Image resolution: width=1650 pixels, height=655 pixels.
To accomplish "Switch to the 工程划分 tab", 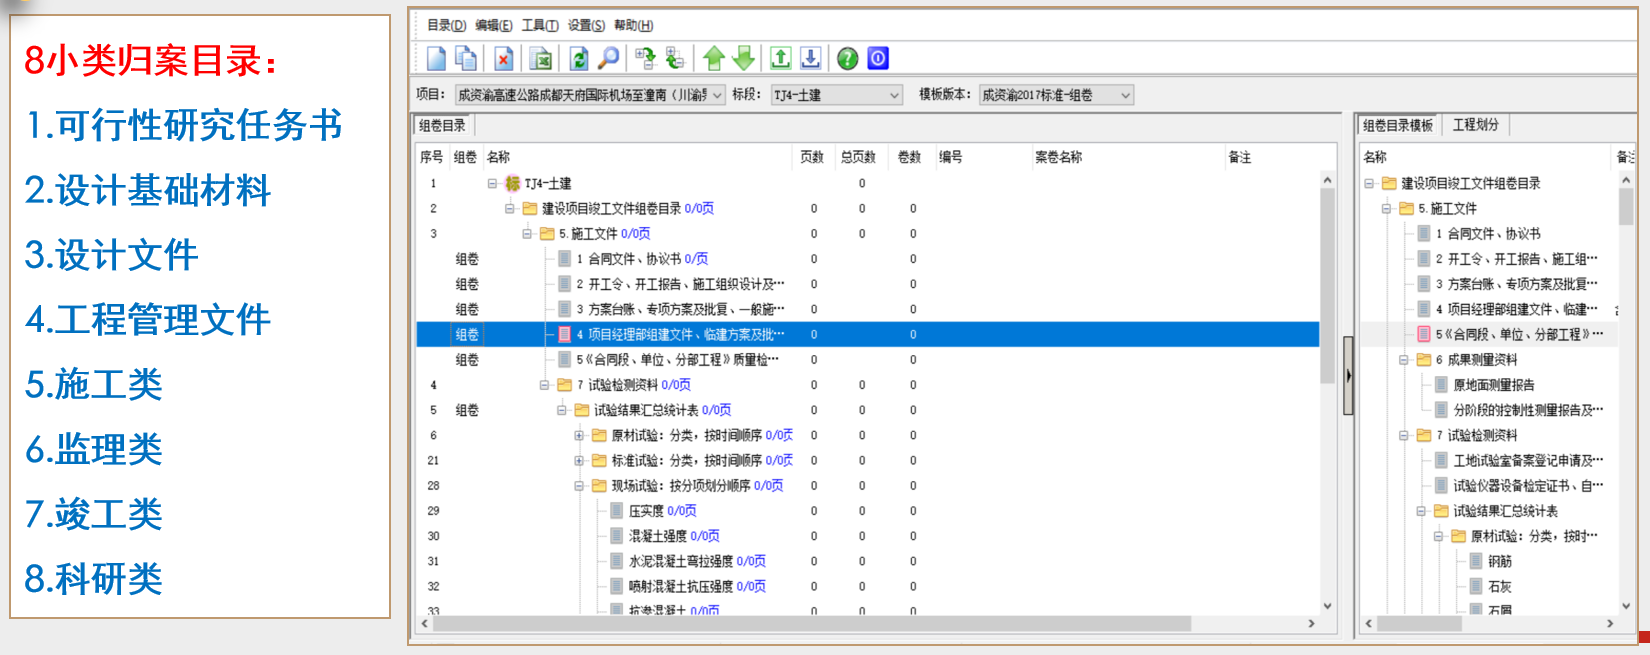I will (x=1476, y=125).
